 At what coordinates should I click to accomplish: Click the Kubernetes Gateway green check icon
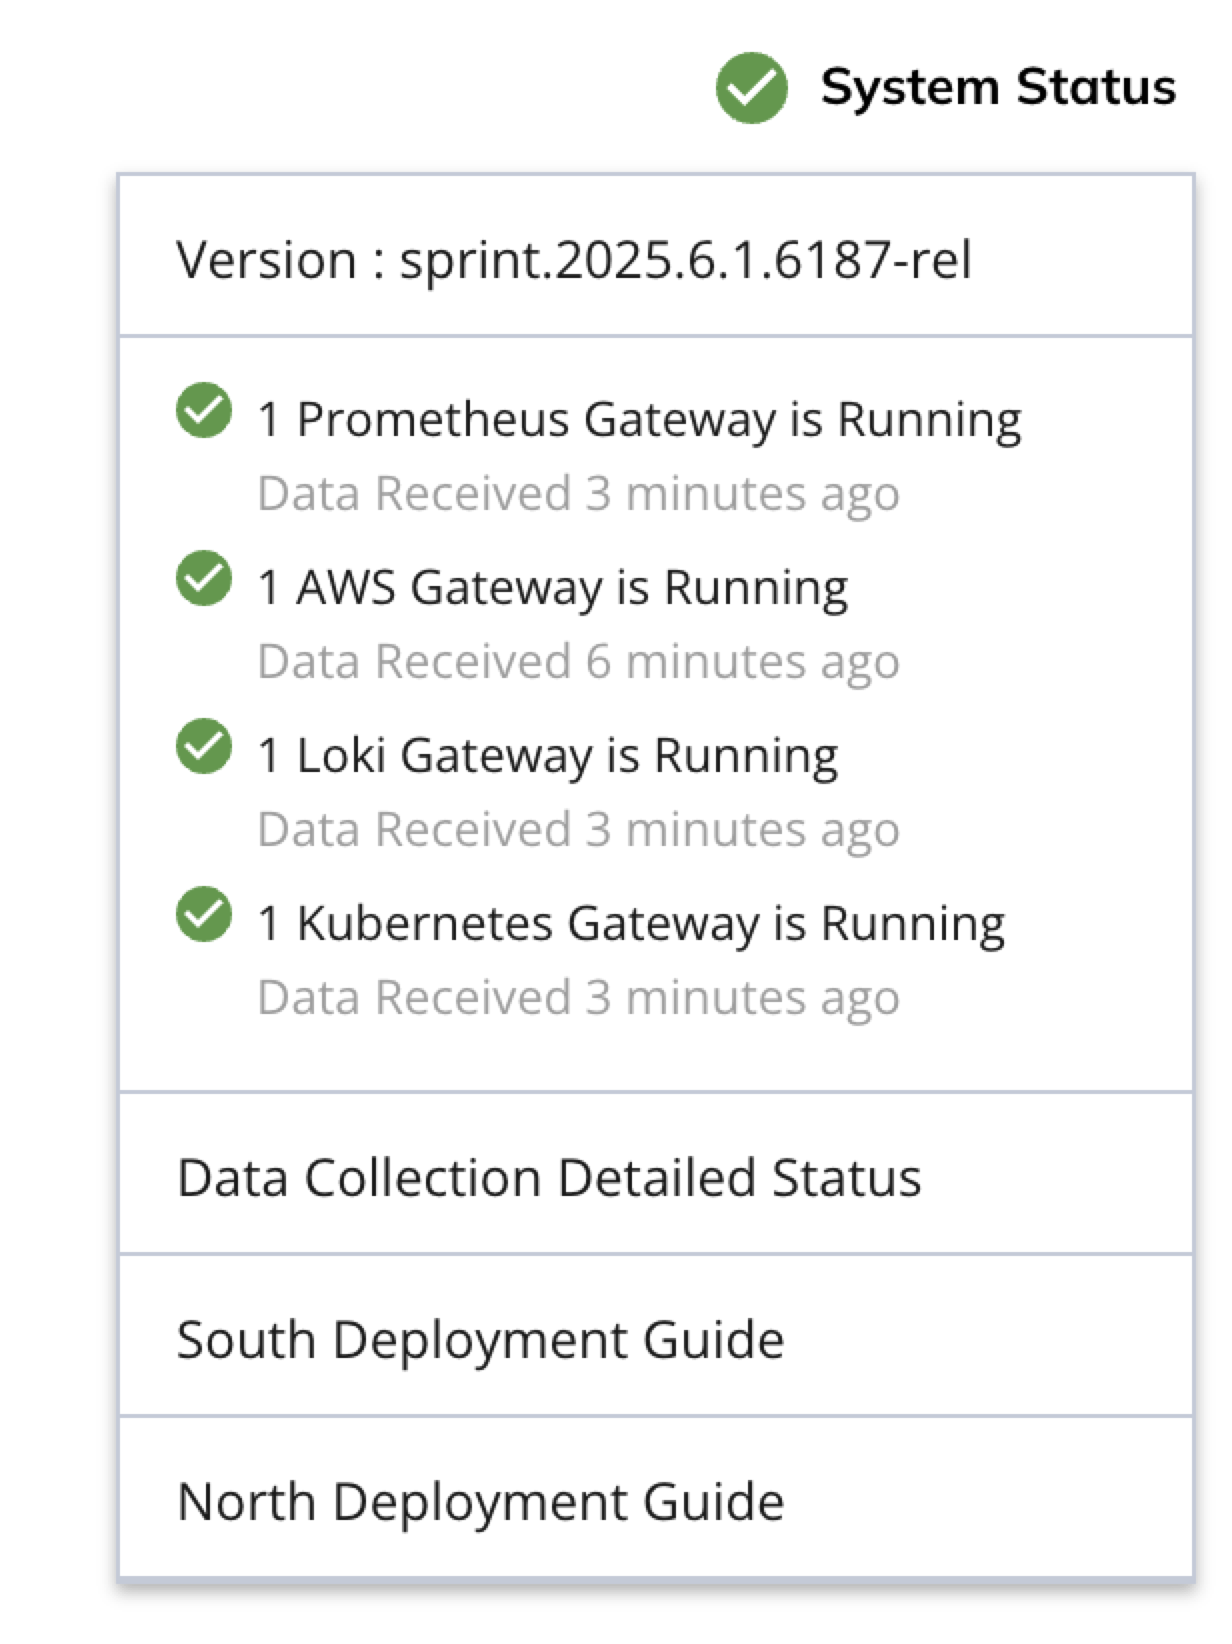204,914
